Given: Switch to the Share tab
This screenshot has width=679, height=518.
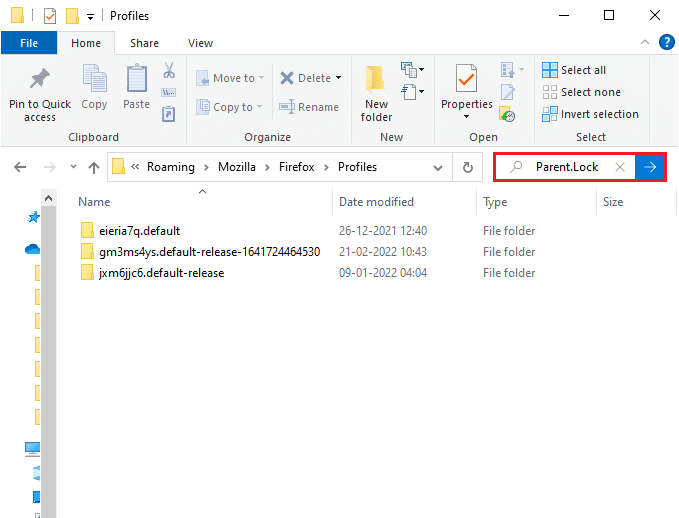Looking at the screenshot, I should 144,43.
